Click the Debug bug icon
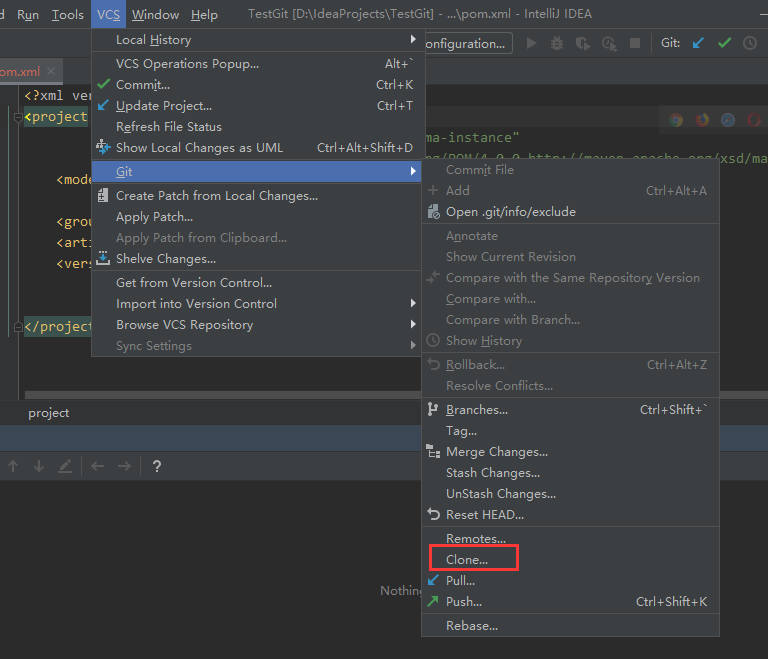 557,44
